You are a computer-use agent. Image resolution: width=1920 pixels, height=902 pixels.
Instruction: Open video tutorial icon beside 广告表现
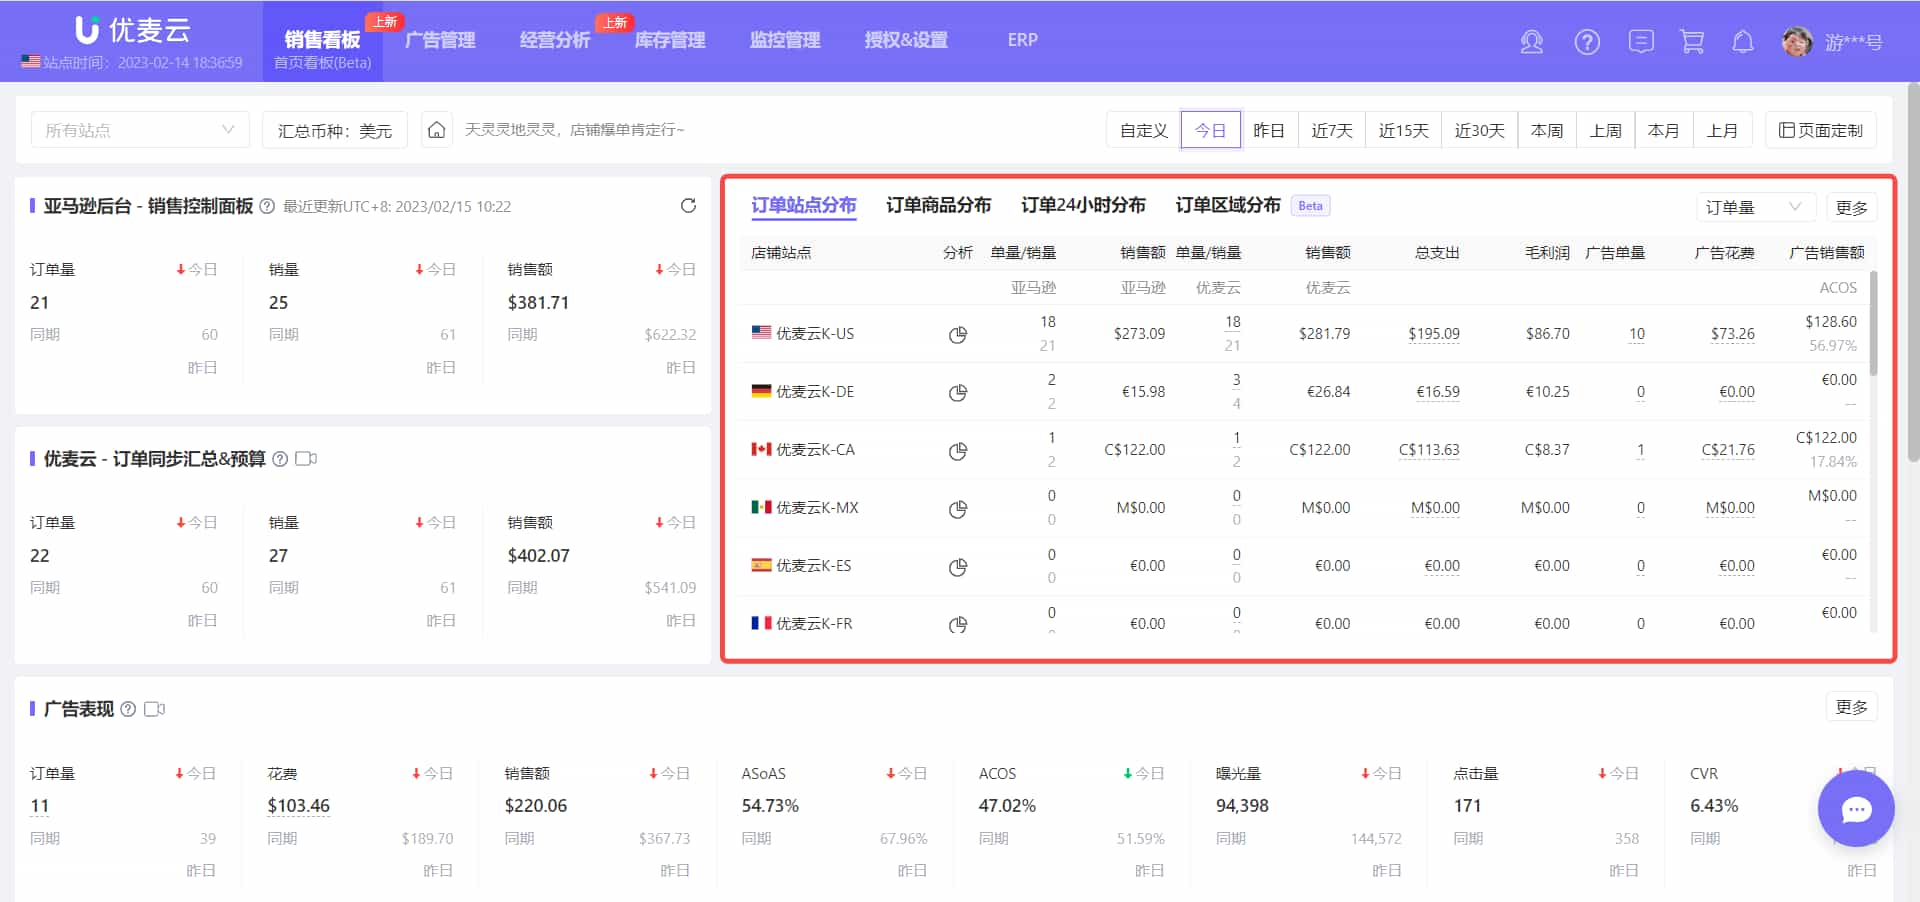click(x=154, y=709)
